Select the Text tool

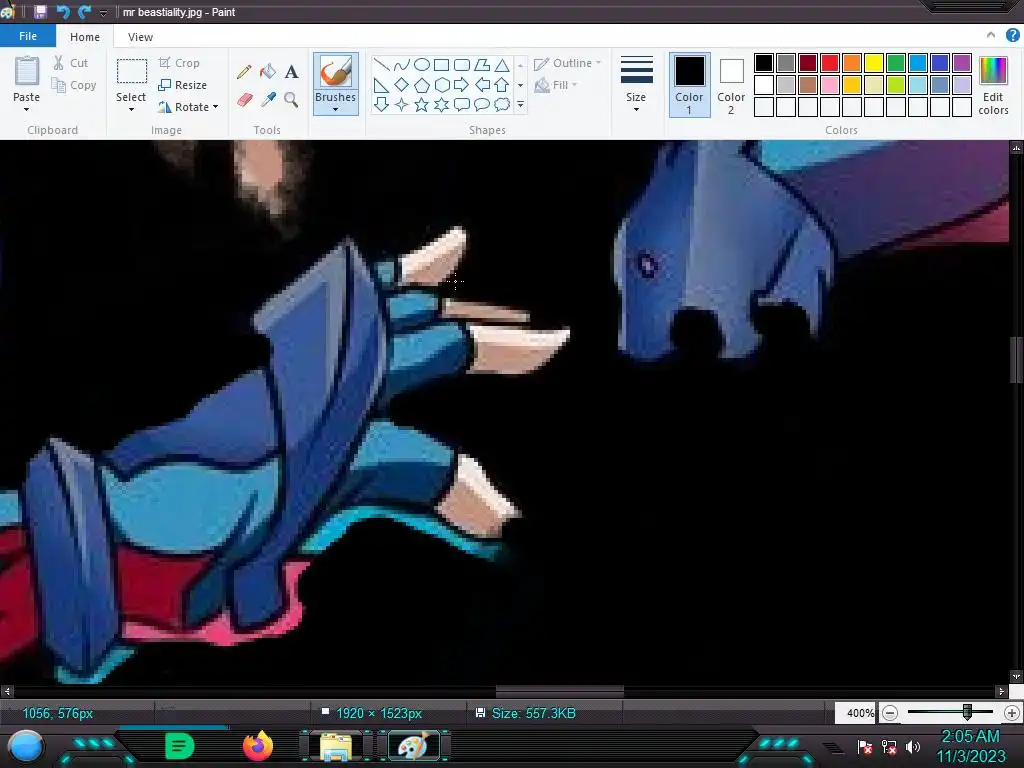point(291,71)
